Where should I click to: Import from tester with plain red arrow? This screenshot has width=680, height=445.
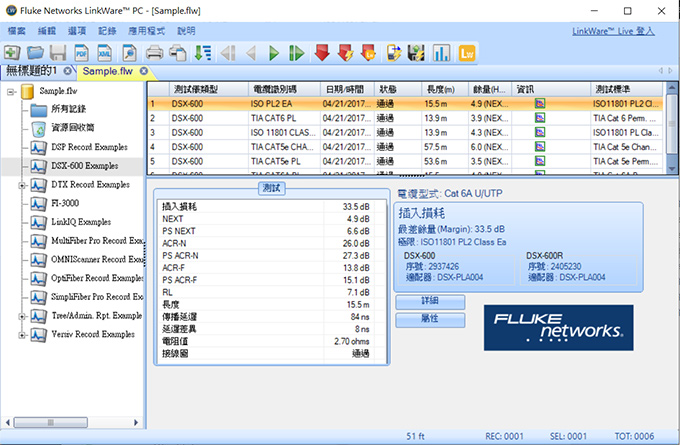pyautogui.click(x=322, y=53)
